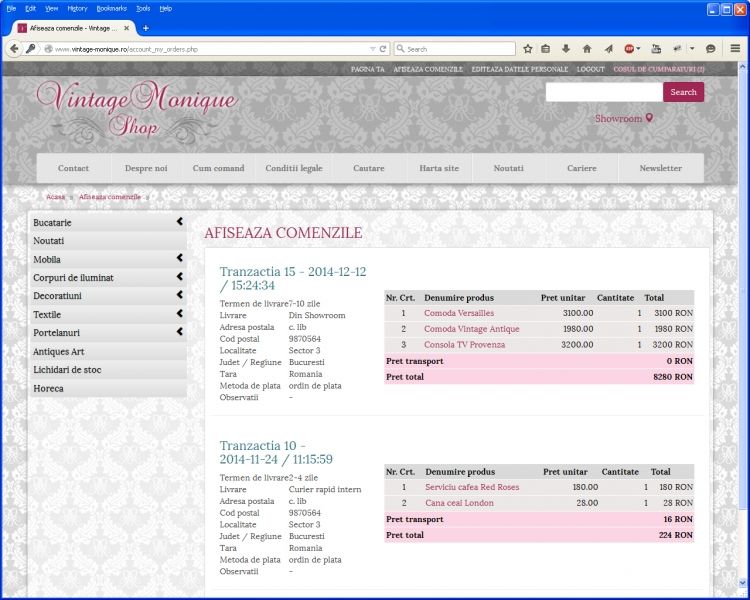Go to the browser Home icon

coord(586,48)
